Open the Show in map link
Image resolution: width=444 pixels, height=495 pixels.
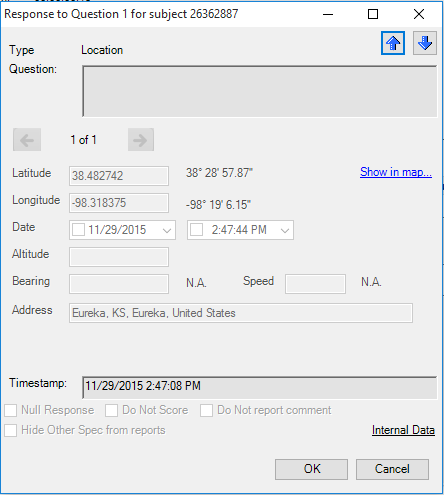[396, 172]
